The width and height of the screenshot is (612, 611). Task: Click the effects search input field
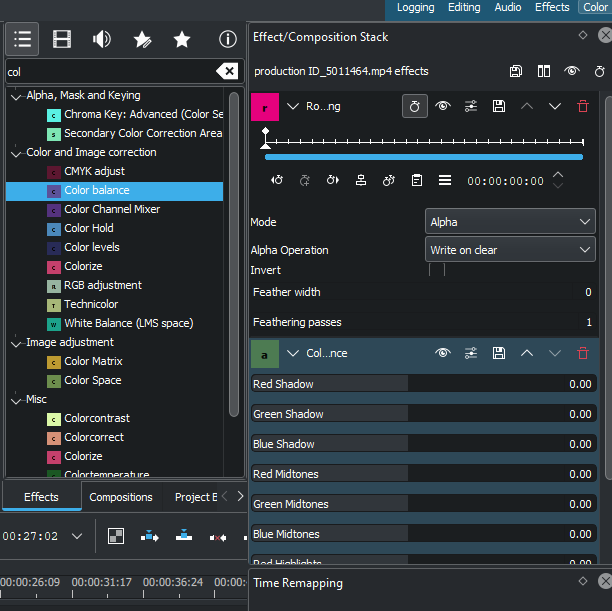tap(110, 72)
